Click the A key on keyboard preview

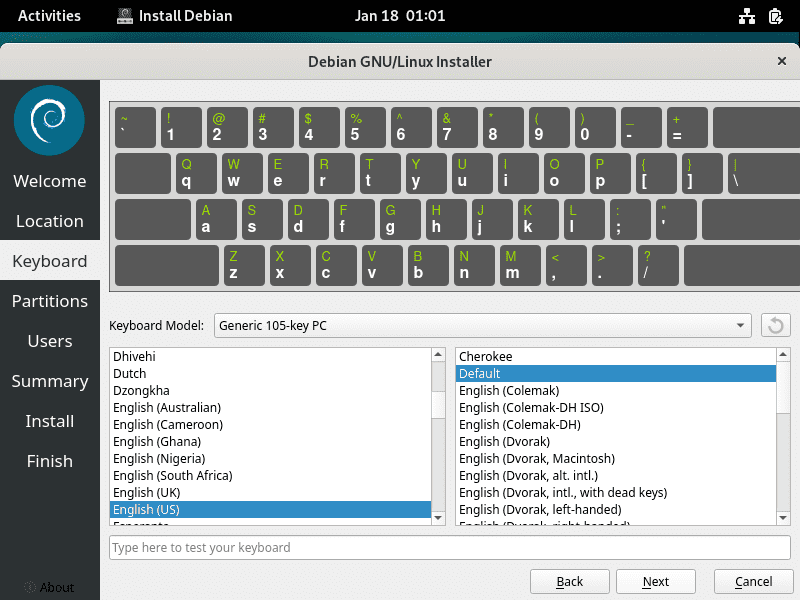(x=216, y=219)
